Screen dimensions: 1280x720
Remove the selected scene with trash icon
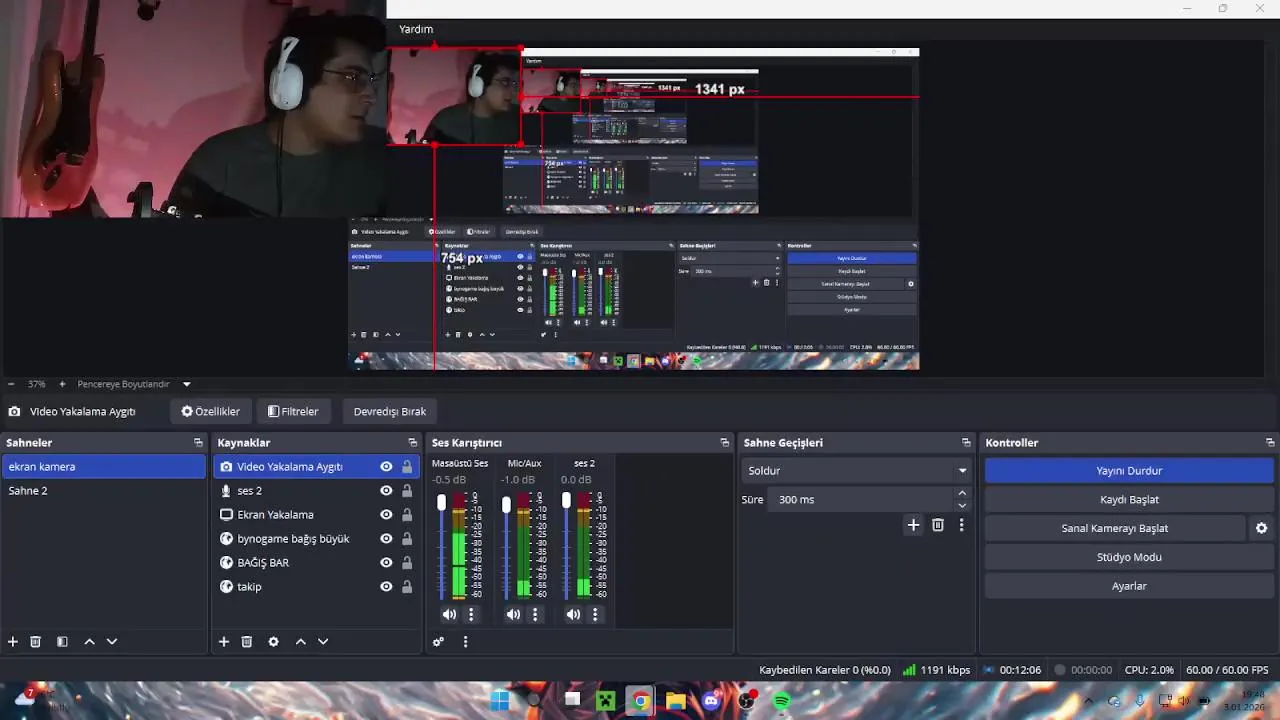coord(36,642)
